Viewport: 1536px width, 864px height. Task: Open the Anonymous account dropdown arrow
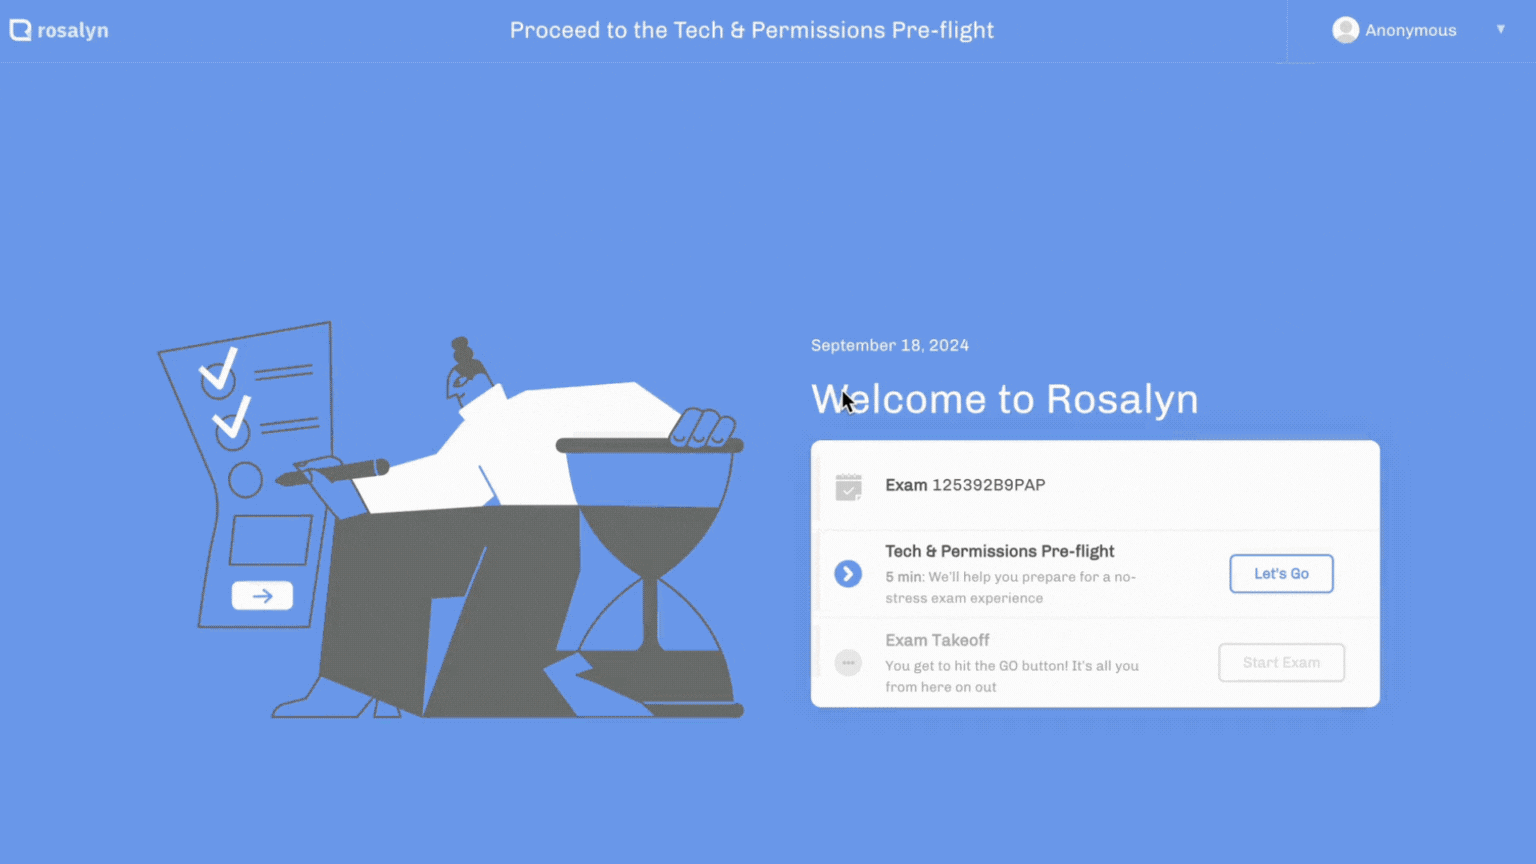tap(1500, 30)
